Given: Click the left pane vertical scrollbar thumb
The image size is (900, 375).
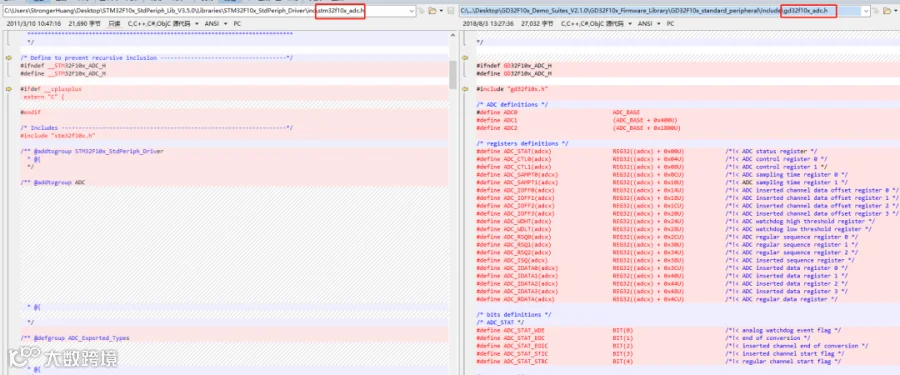Looking at the screenshot, I should [452, 75].
